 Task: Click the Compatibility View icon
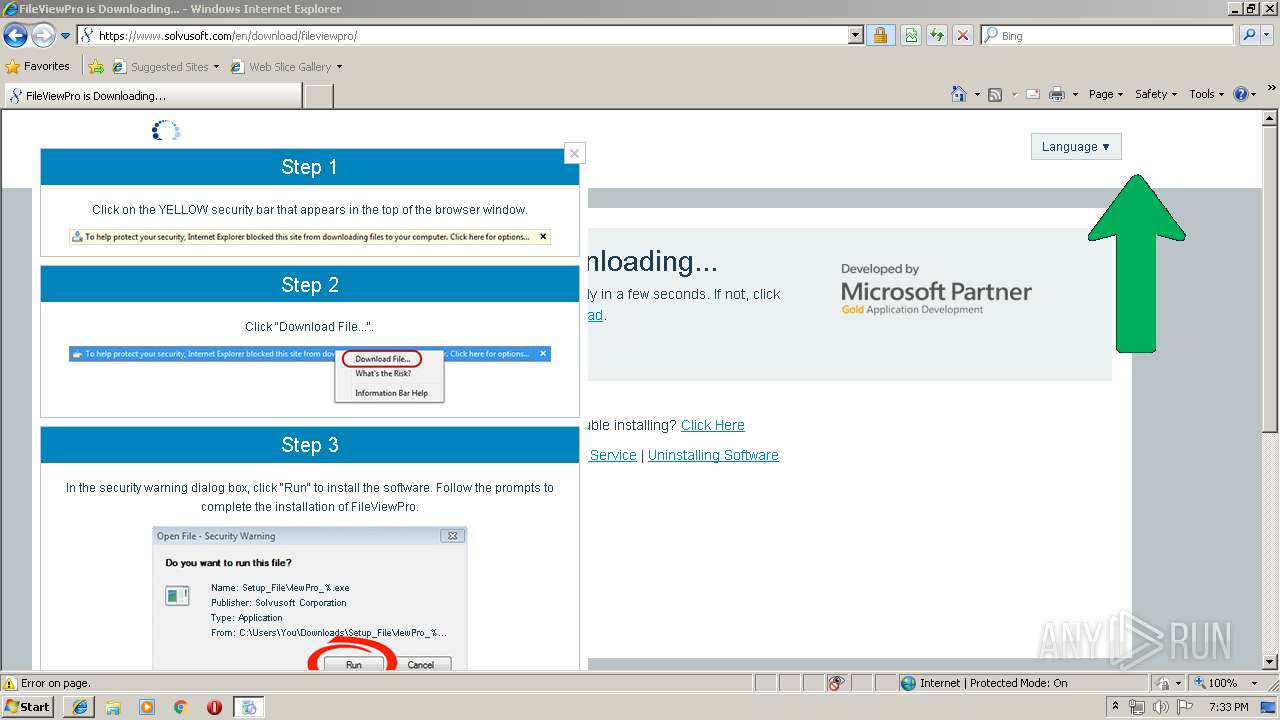point(911,35)
